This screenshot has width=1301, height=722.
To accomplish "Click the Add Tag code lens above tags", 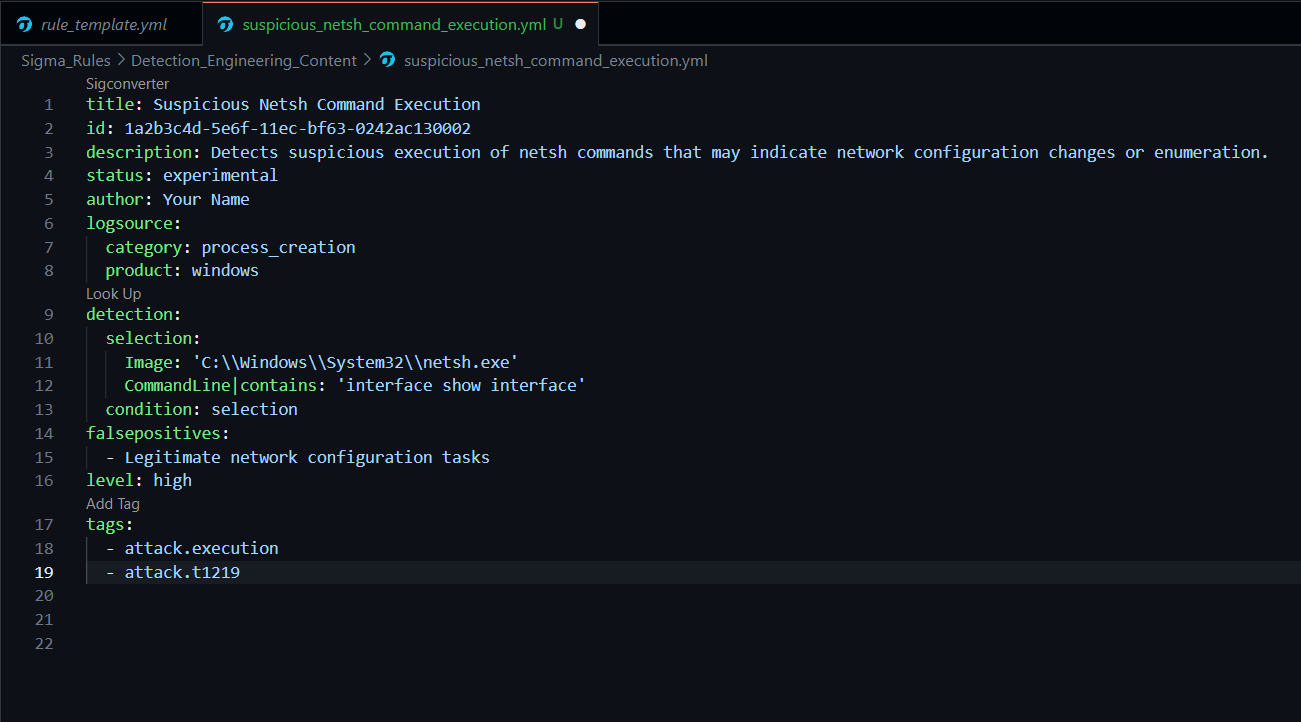I will [112, 504].
